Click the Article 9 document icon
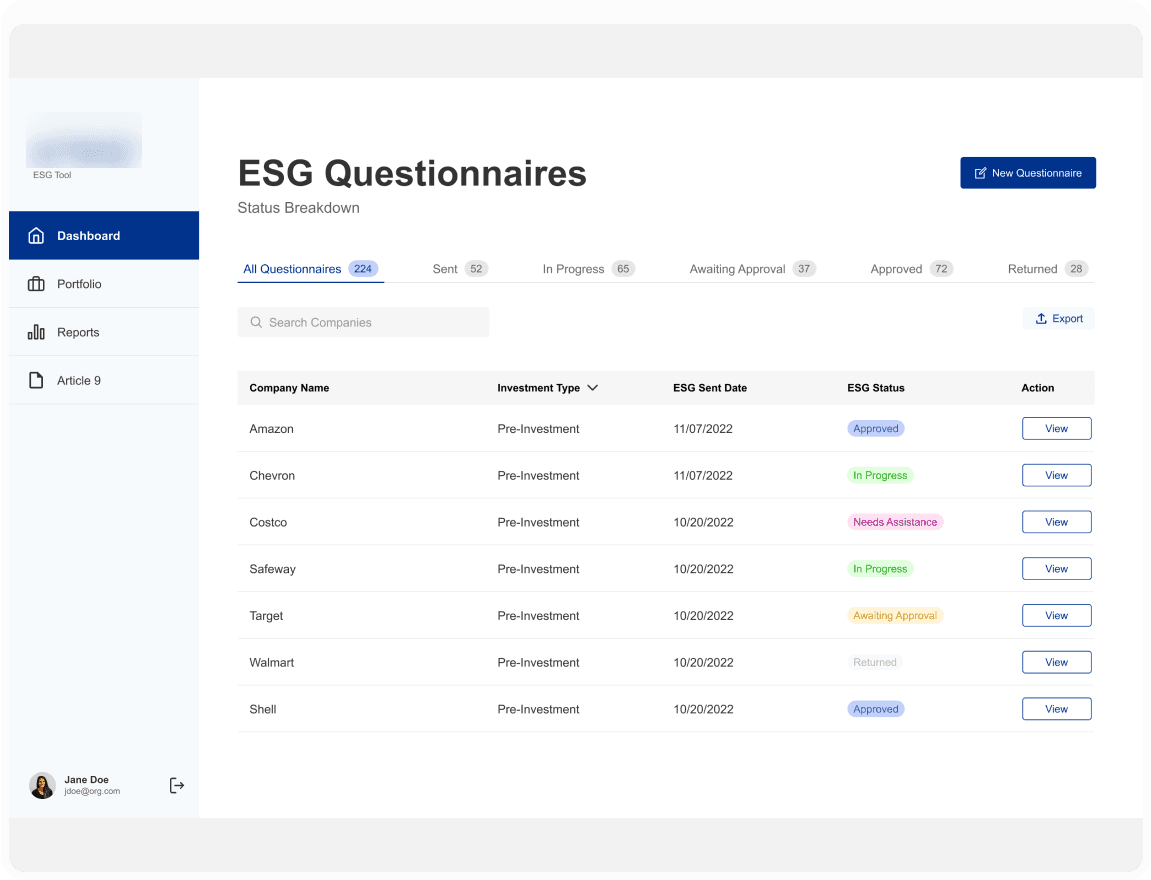The height and width of the screenshot is (880, 1151). [x=36, y=380]
